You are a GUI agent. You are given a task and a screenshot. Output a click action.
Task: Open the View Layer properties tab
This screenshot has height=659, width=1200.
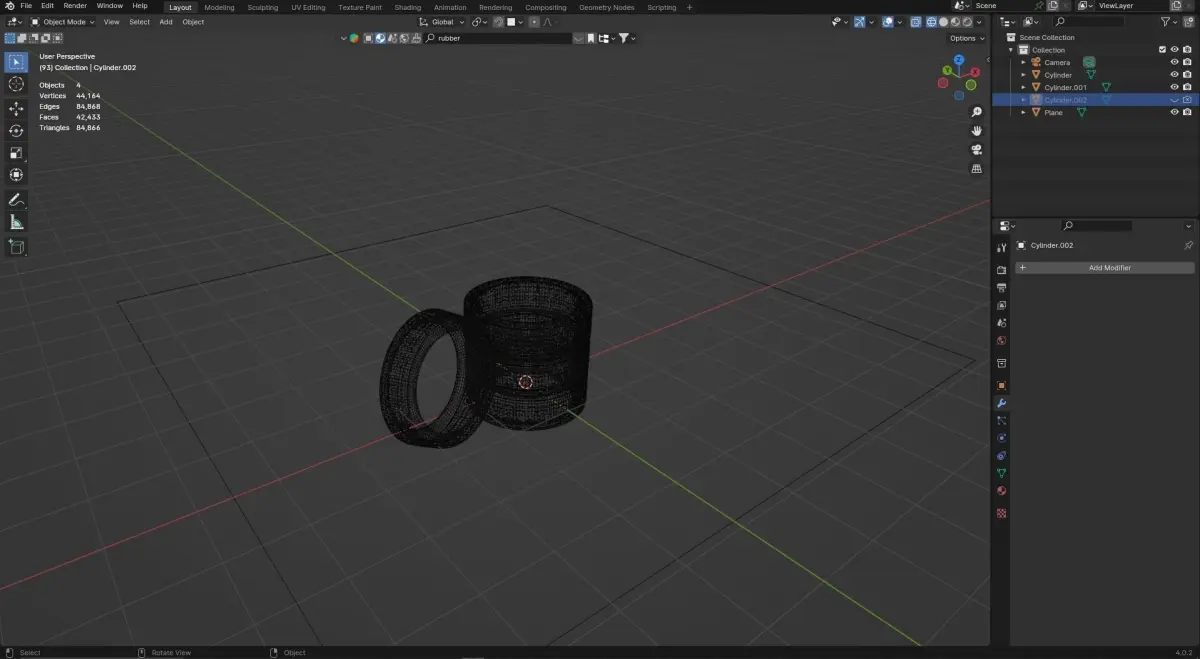click(x=1001, y=305)
